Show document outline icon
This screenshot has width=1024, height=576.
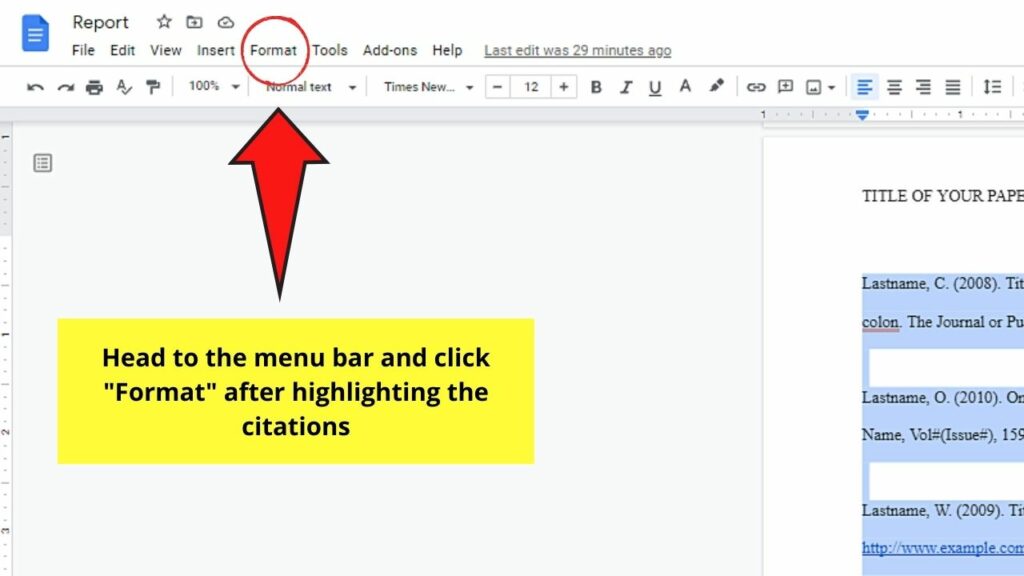pos(42,163)
